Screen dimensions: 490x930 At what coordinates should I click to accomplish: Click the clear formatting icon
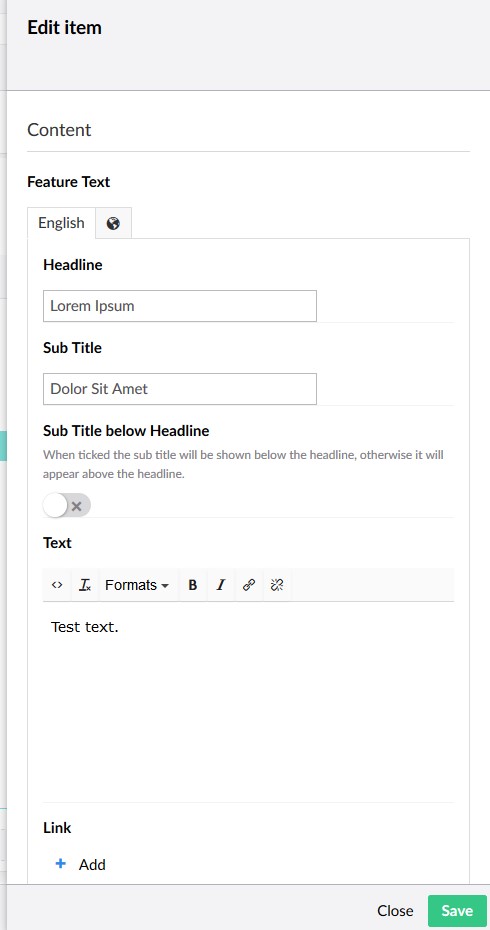(x=85, y=585)
